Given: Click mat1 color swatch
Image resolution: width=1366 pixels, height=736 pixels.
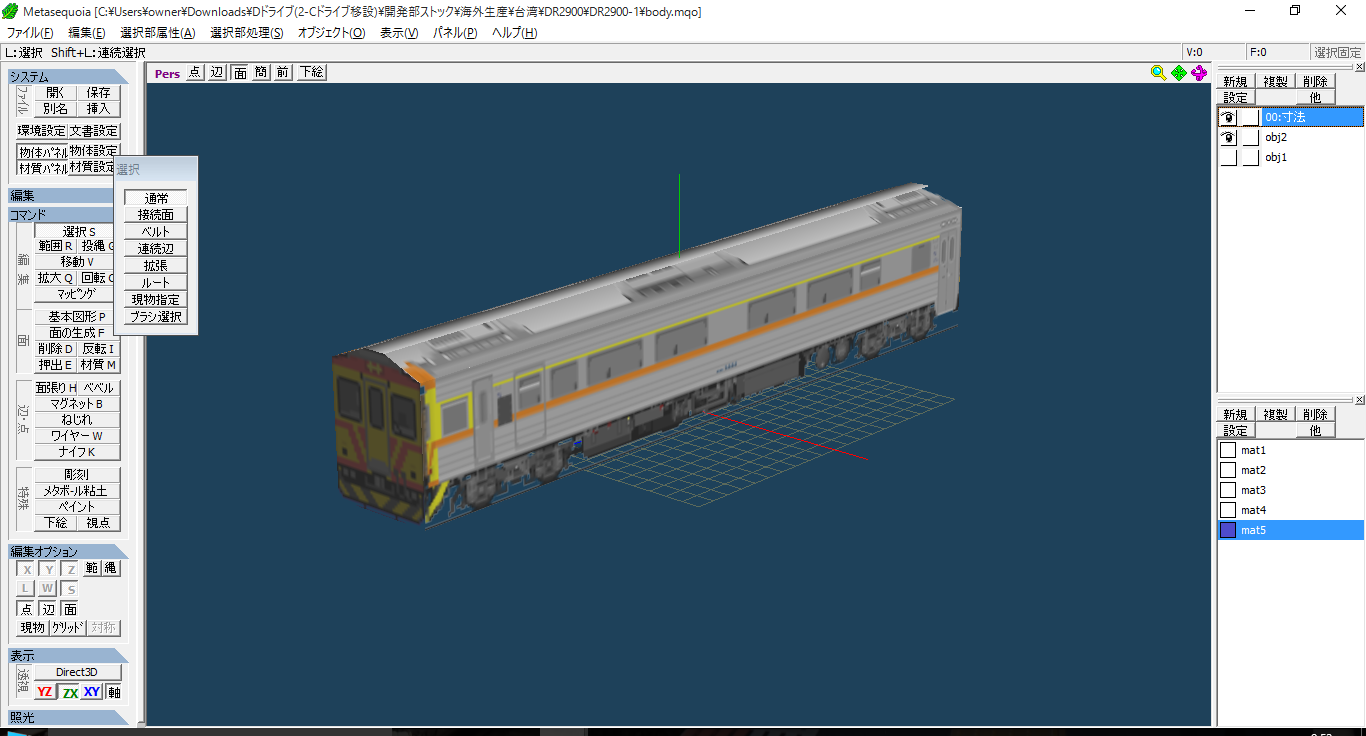Looking at the screenshot, I should (1228, 450).
